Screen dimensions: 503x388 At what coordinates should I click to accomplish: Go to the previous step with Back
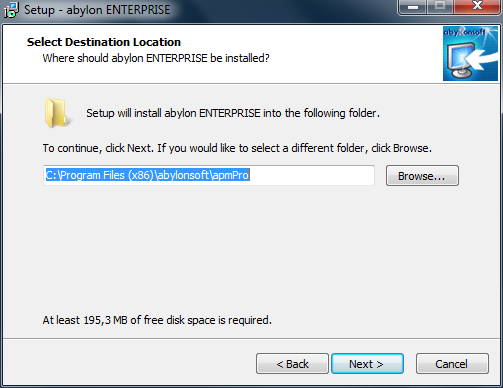292,364
